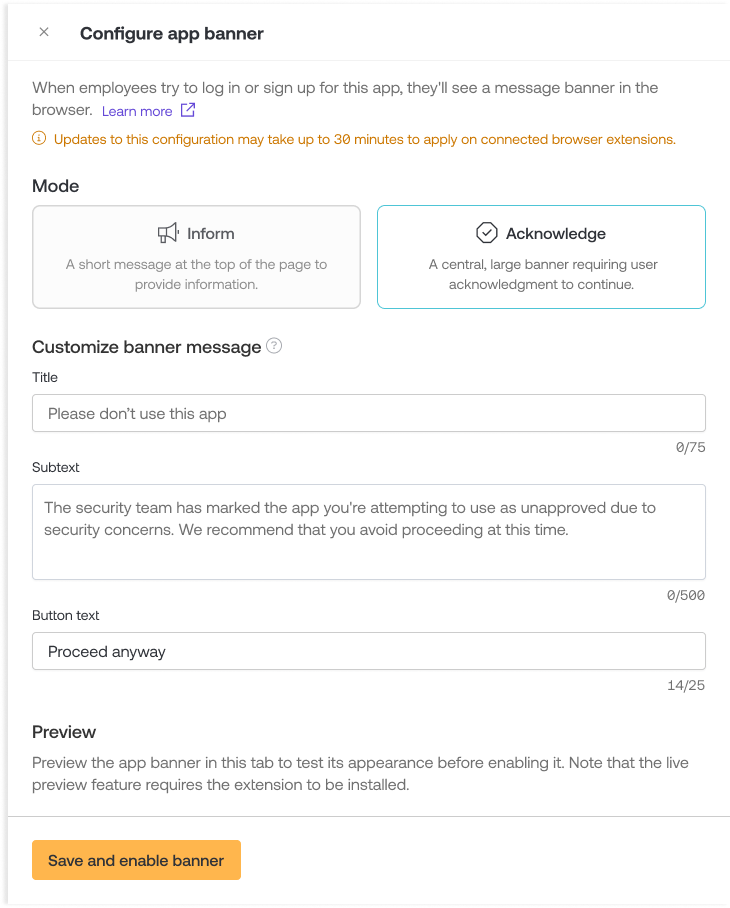Image resolution: width=730 pixels, height=908 pixels.
Task: Open the external link icon beside Learn more
Action: coord(187,111)
